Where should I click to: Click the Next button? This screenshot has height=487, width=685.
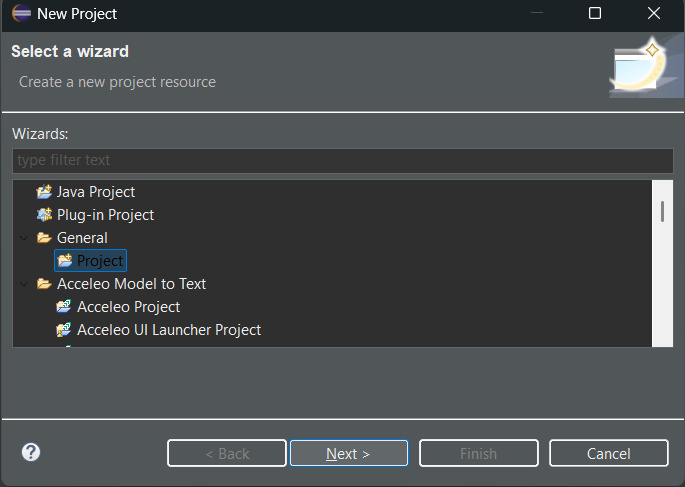[349, 453]
